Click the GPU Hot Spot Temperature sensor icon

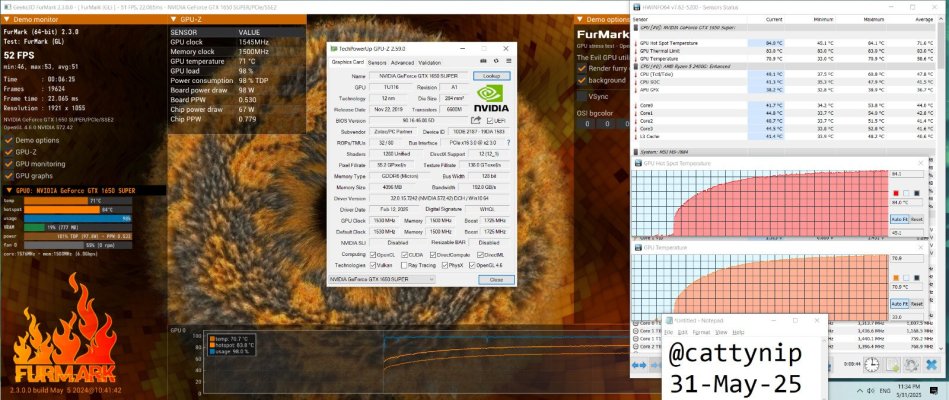pos(636,44)
